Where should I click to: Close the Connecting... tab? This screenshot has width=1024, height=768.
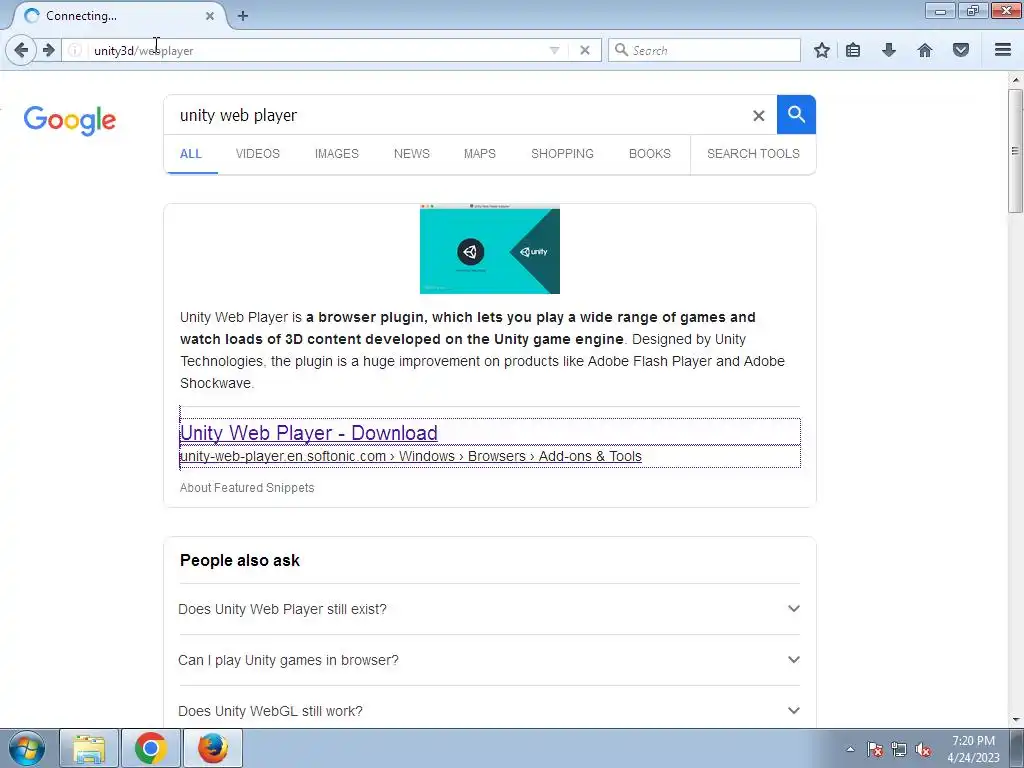(x=210, y=16)
